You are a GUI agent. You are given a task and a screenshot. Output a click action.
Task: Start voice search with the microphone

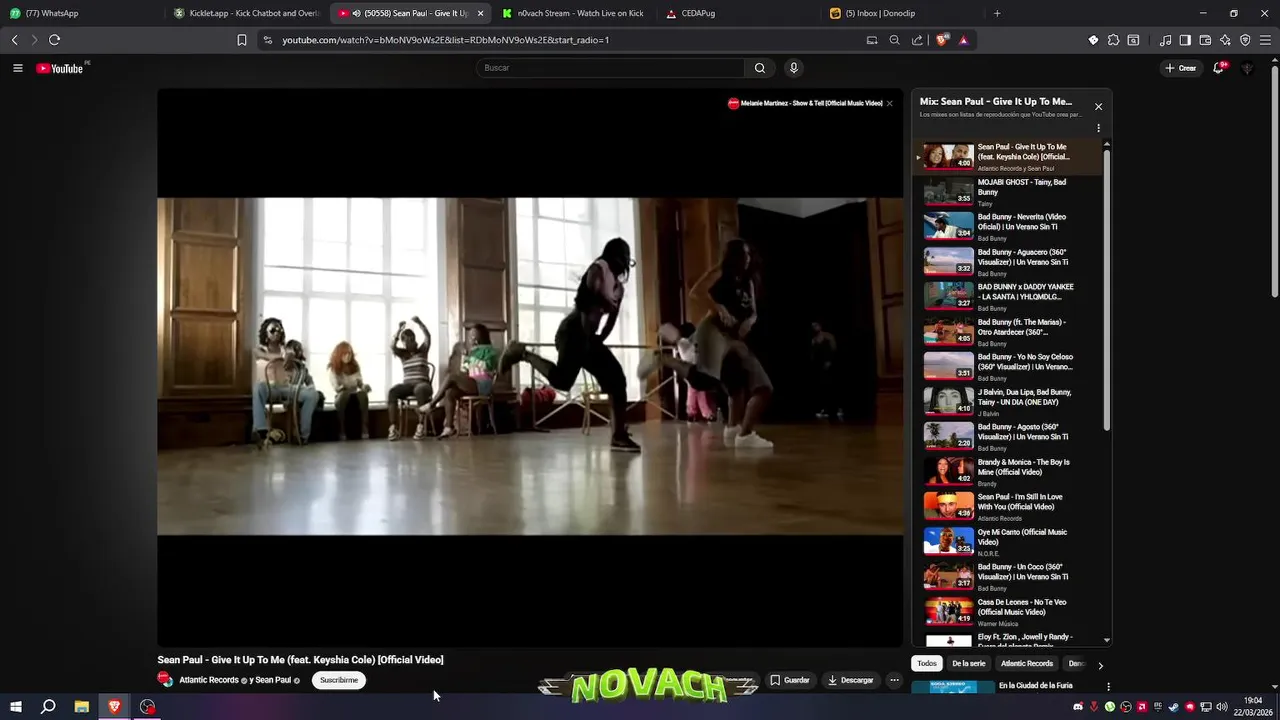(794, 68)
